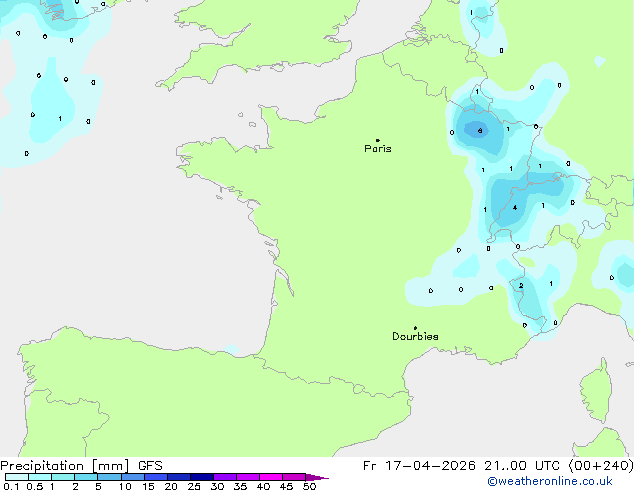
Task: Click the legend label '45'
Action: point(286,486)
